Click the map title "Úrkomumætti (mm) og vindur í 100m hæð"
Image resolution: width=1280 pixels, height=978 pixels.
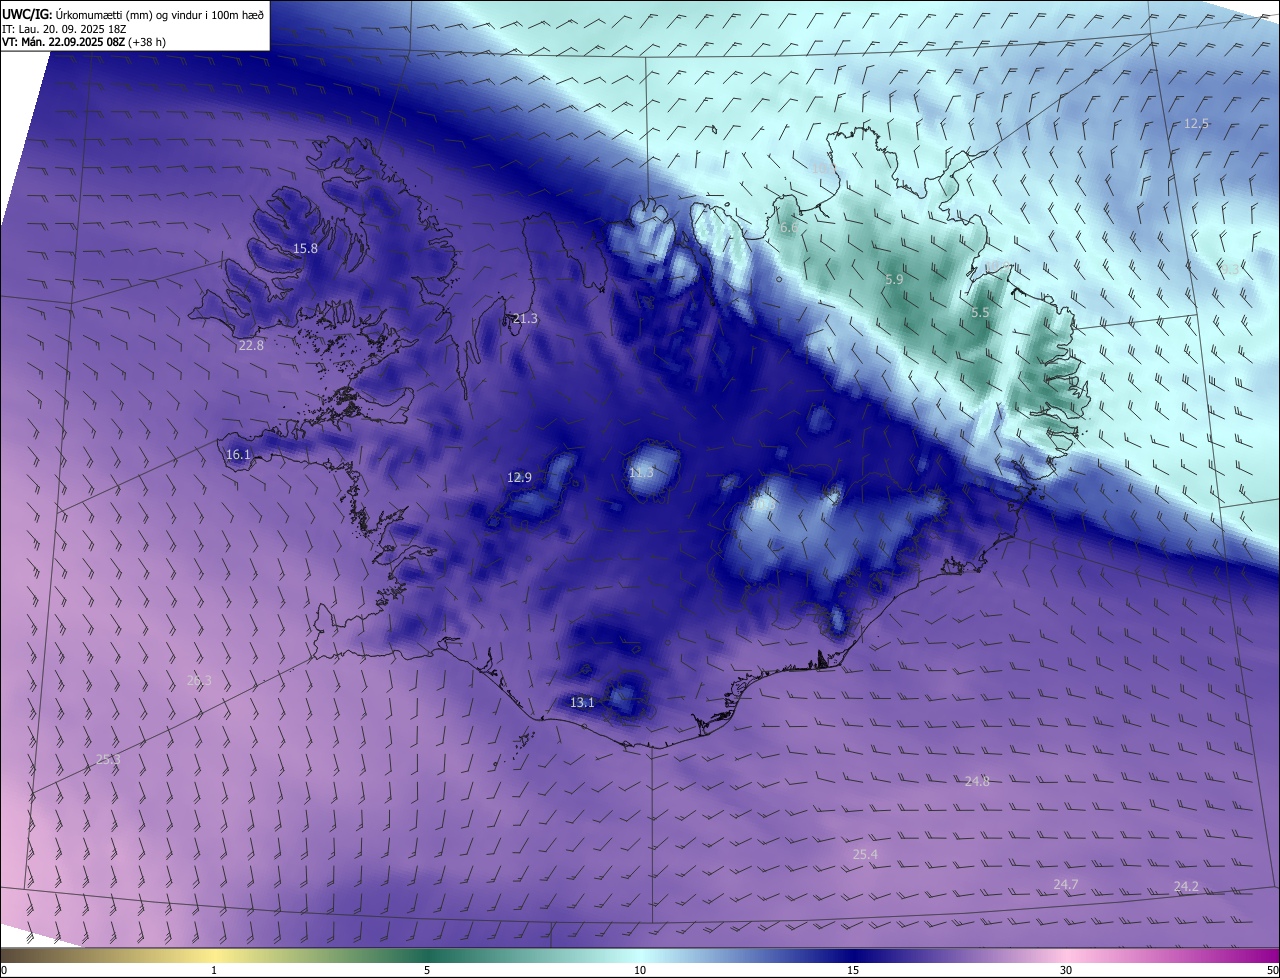[x=160, y=13]
